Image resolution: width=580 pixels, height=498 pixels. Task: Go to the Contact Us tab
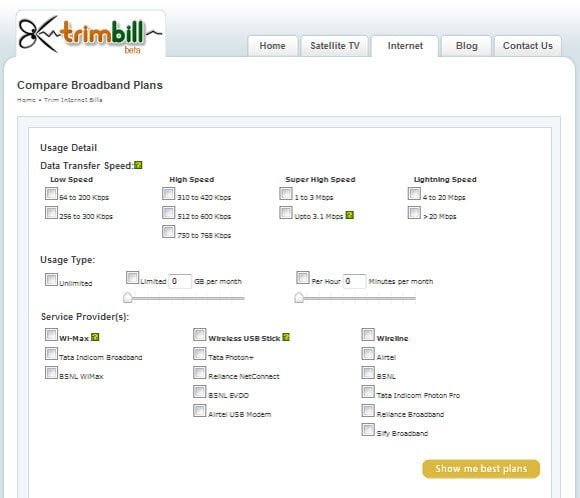pyautogui.click(x=528, y=46)
